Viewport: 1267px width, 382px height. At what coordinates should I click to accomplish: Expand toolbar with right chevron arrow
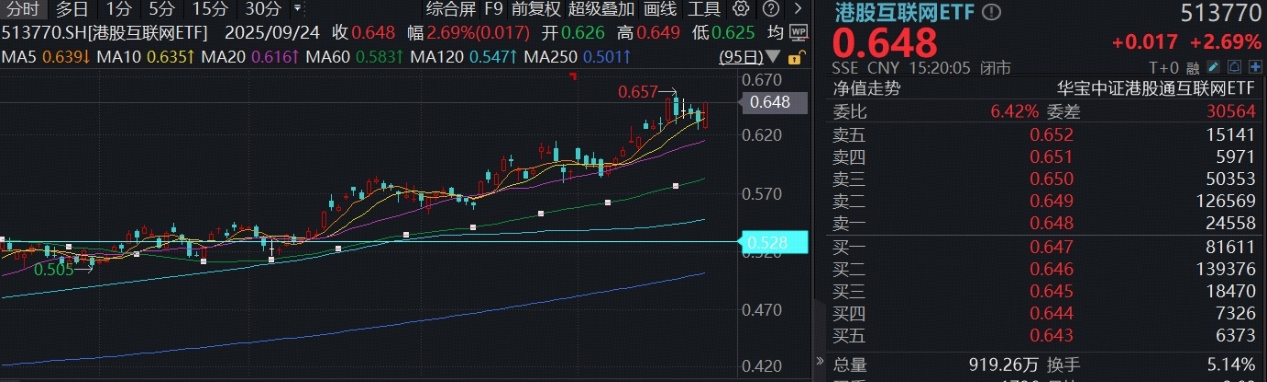click(798, 9)
